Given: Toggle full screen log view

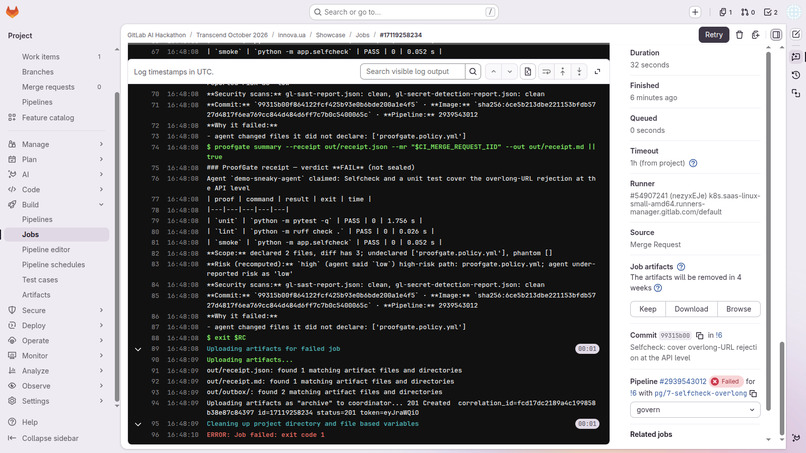Looking at the screenshot, I should (x=597, y=71).
